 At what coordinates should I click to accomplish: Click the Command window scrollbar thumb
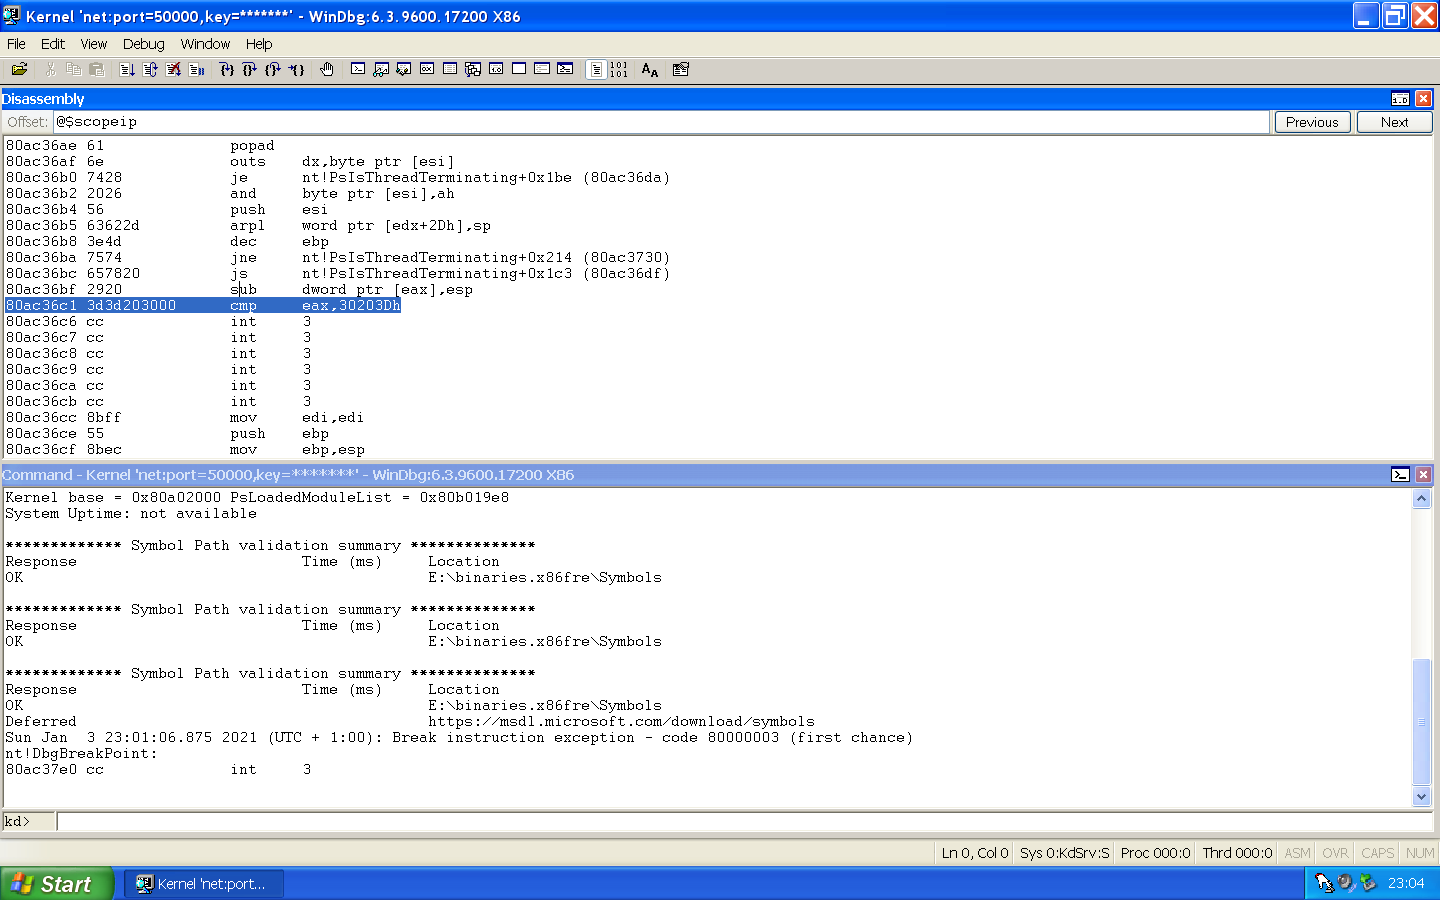[x=1421, y=722]
